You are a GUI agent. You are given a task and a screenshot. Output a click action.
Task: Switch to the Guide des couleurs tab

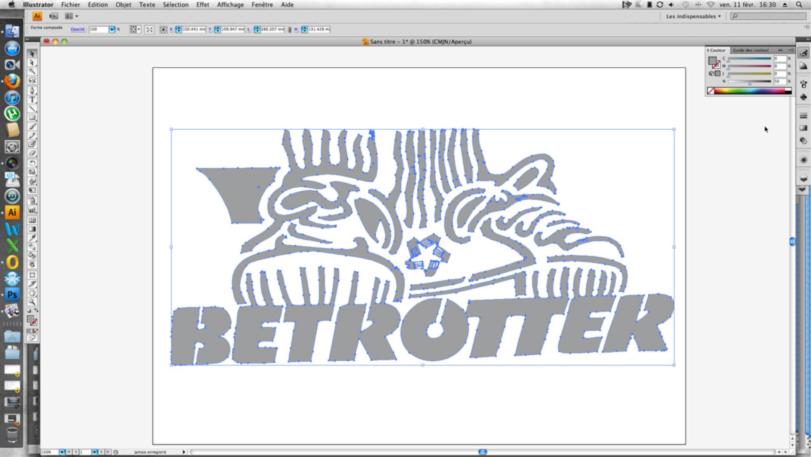pyautogui.click(x=750, y=50)
